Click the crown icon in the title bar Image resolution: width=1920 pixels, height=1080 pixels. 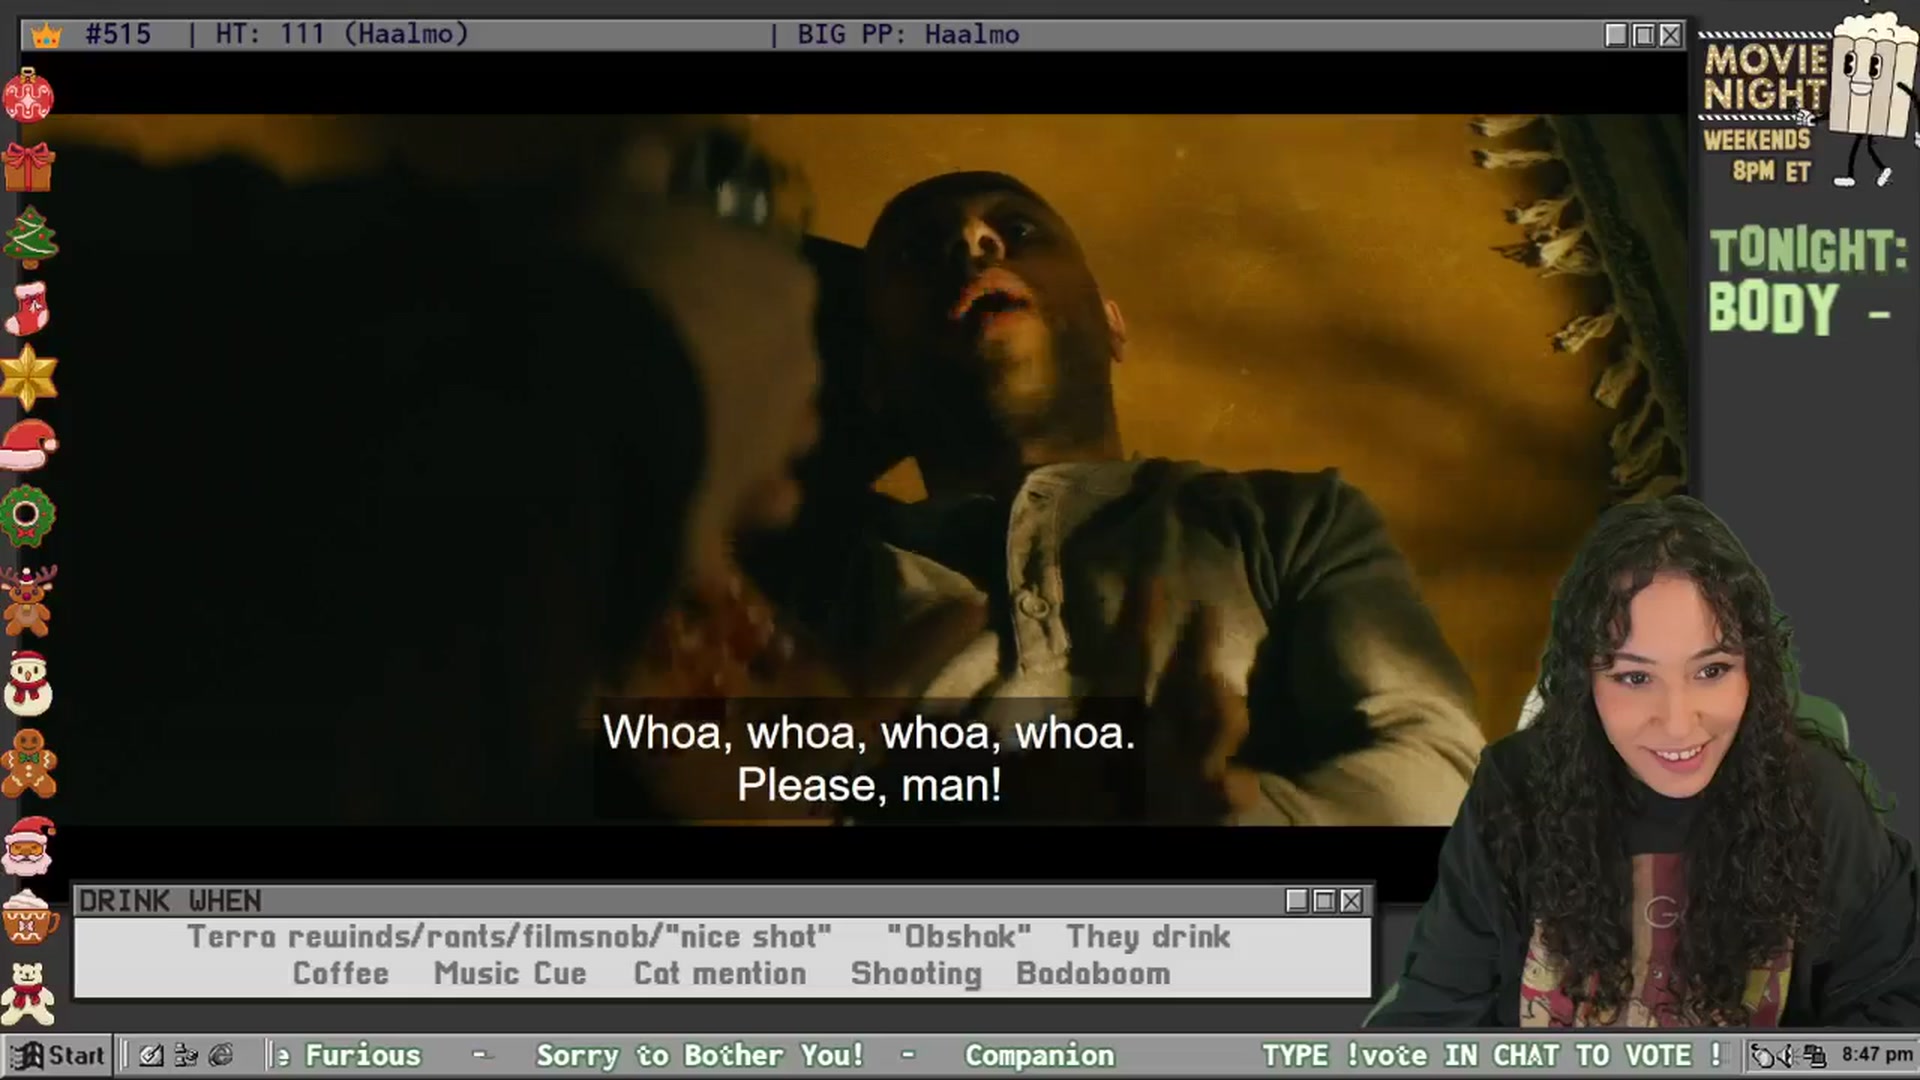point(46,36)
